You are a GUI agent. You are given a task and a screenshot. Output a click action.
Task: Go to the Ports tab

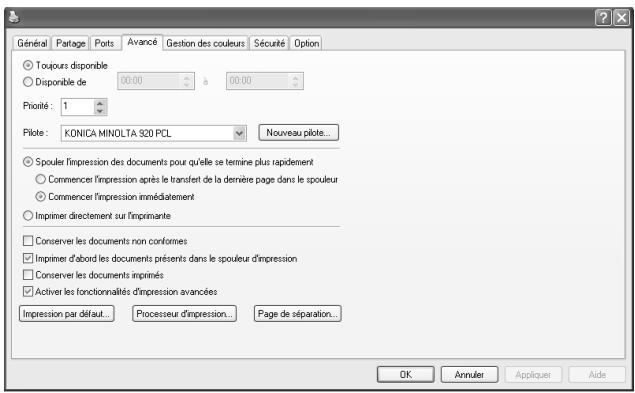104,43
